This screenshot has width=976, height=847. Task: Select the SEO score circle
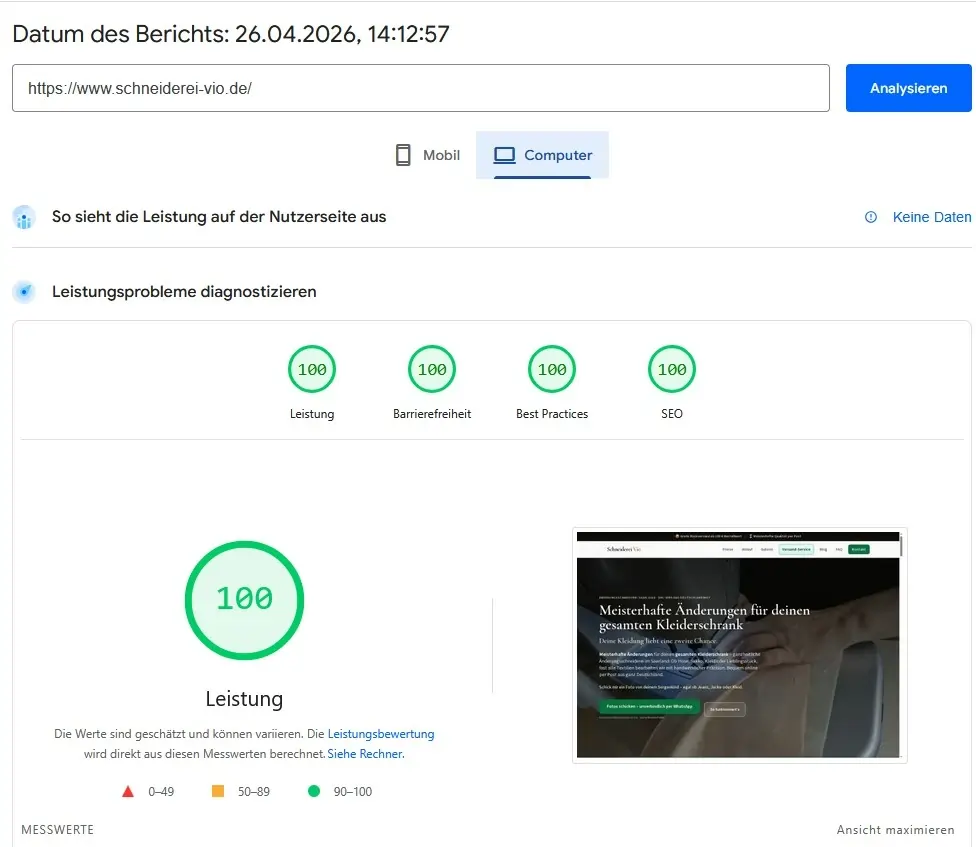click(671, 368)
